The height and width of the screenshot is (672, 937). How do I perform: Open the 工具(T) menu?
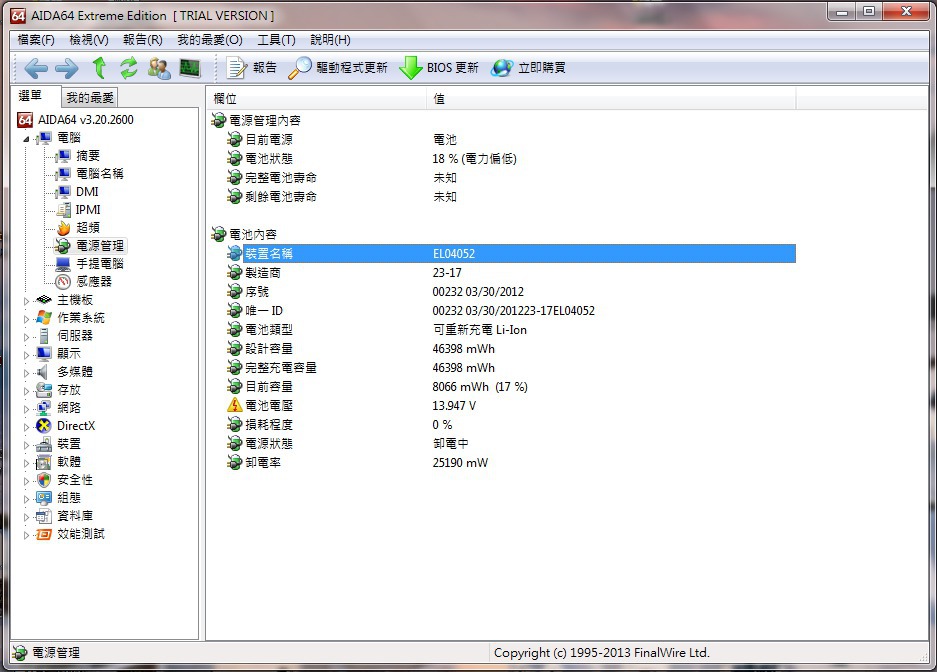pyautogui.click(x=276, y=40)
